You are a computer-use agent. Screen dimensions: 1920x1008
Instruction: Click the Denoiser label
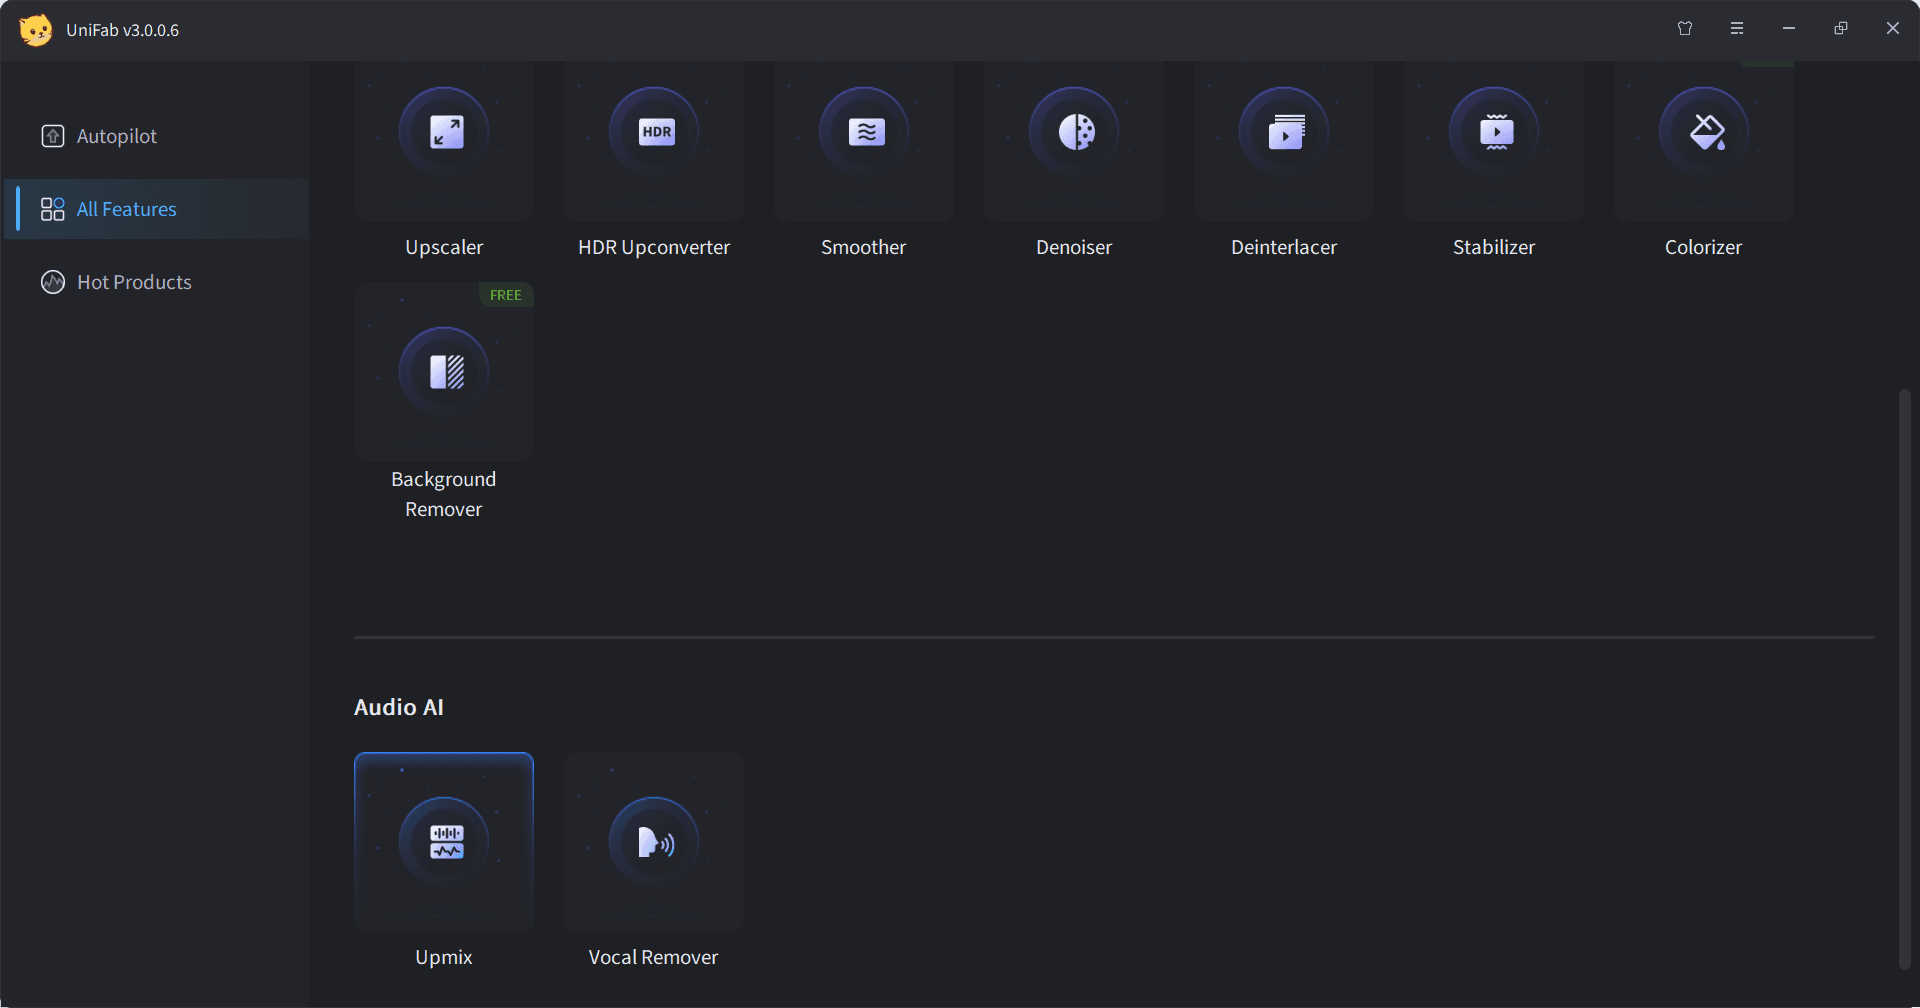(x=1074, y=247)
